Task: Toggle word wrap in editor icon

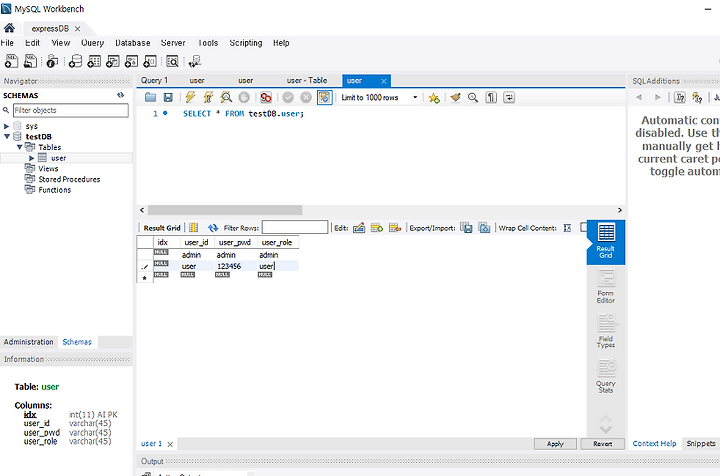Action: click(509, 97)
